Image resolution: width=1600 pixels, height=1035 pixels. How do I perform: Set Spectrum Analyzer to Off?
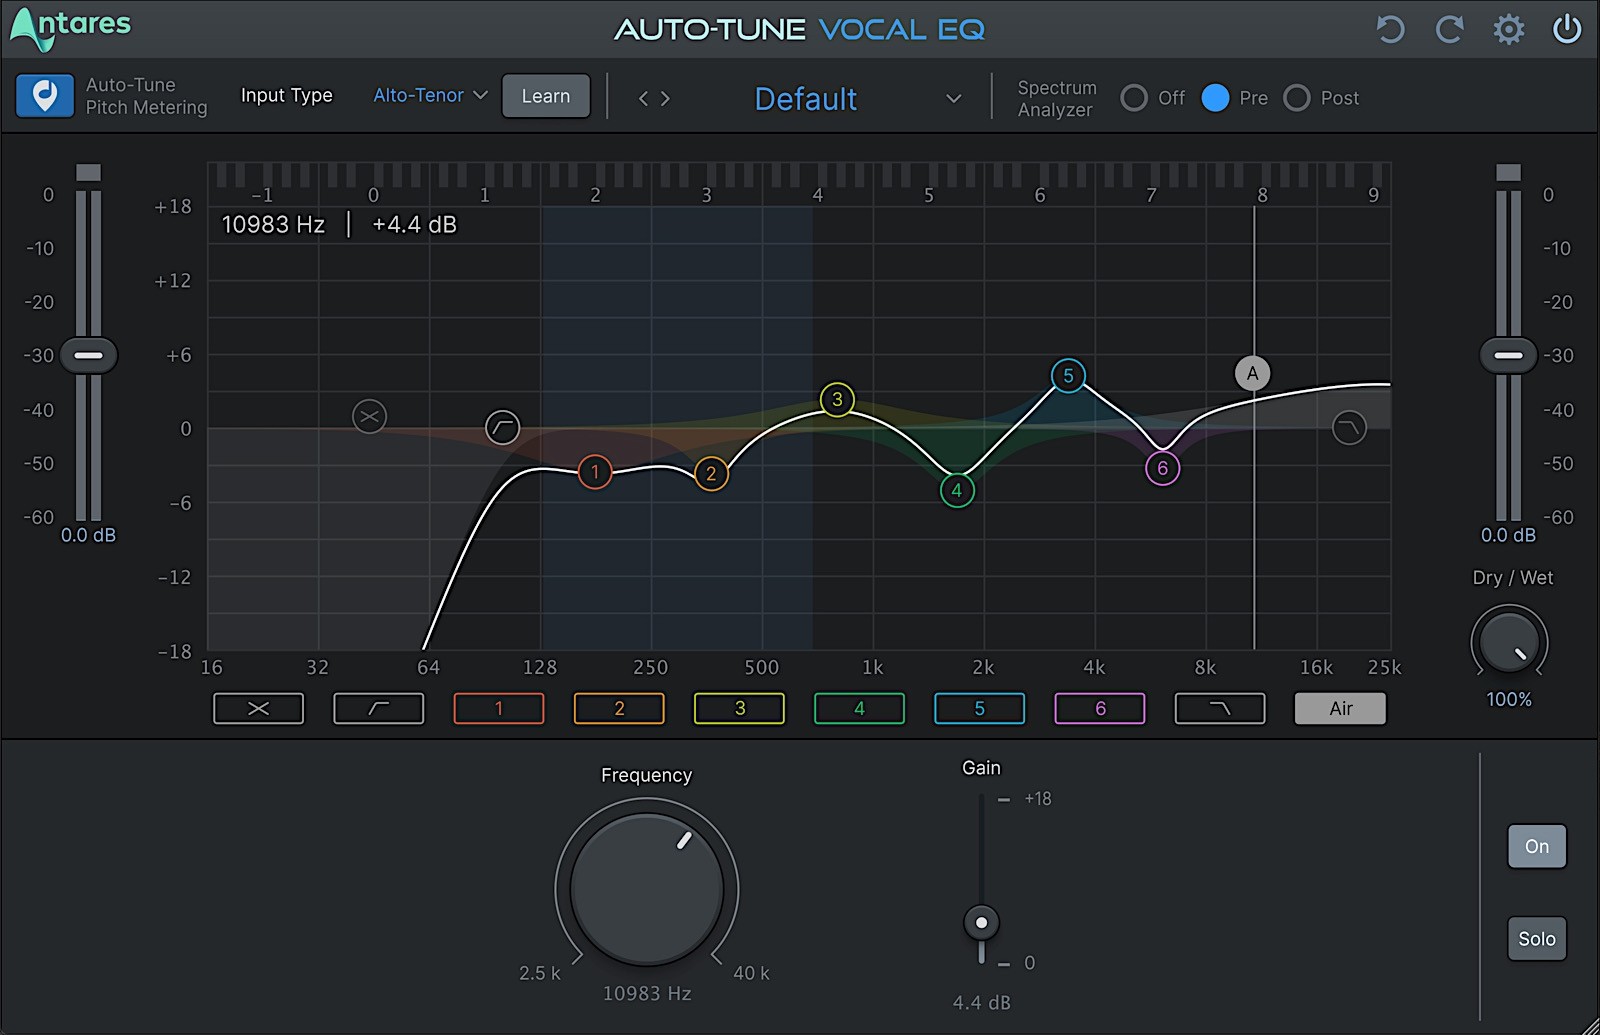pos(1133,98)
